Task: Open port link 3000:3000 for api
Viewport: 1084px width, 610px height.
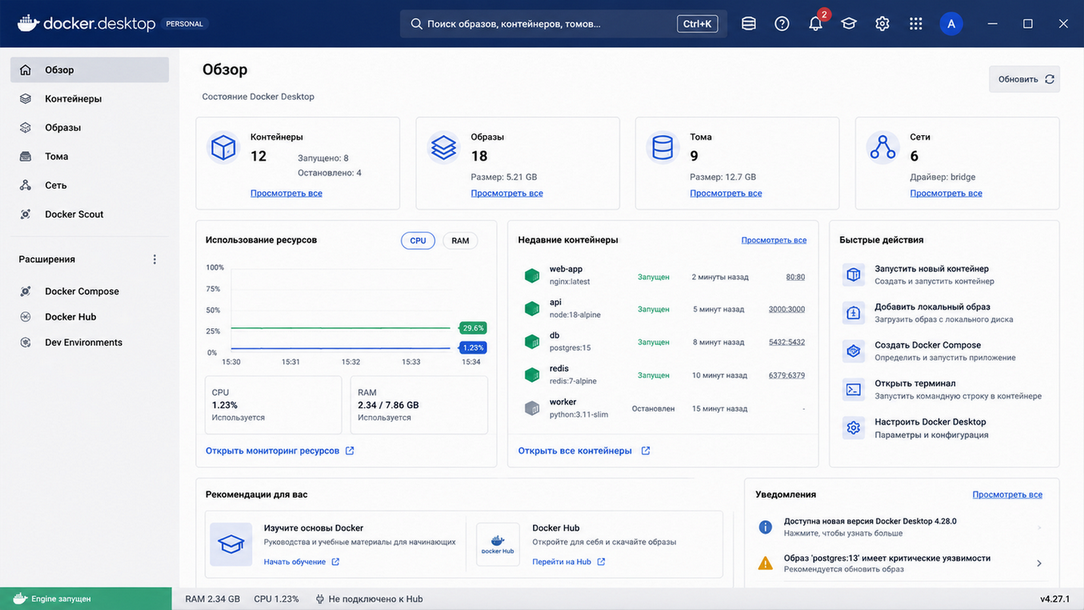Action: (x=787, y=309)
